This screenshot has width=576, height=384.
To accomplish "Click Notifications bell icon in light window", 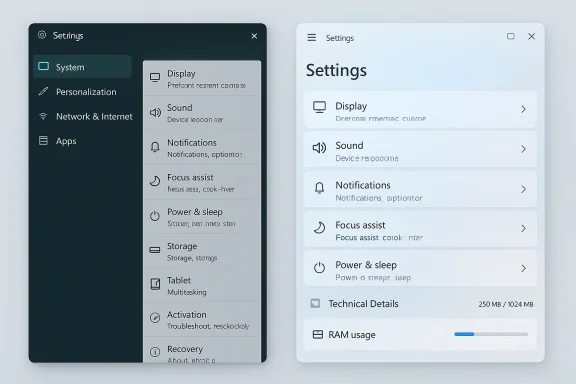I will coord(319,188).
